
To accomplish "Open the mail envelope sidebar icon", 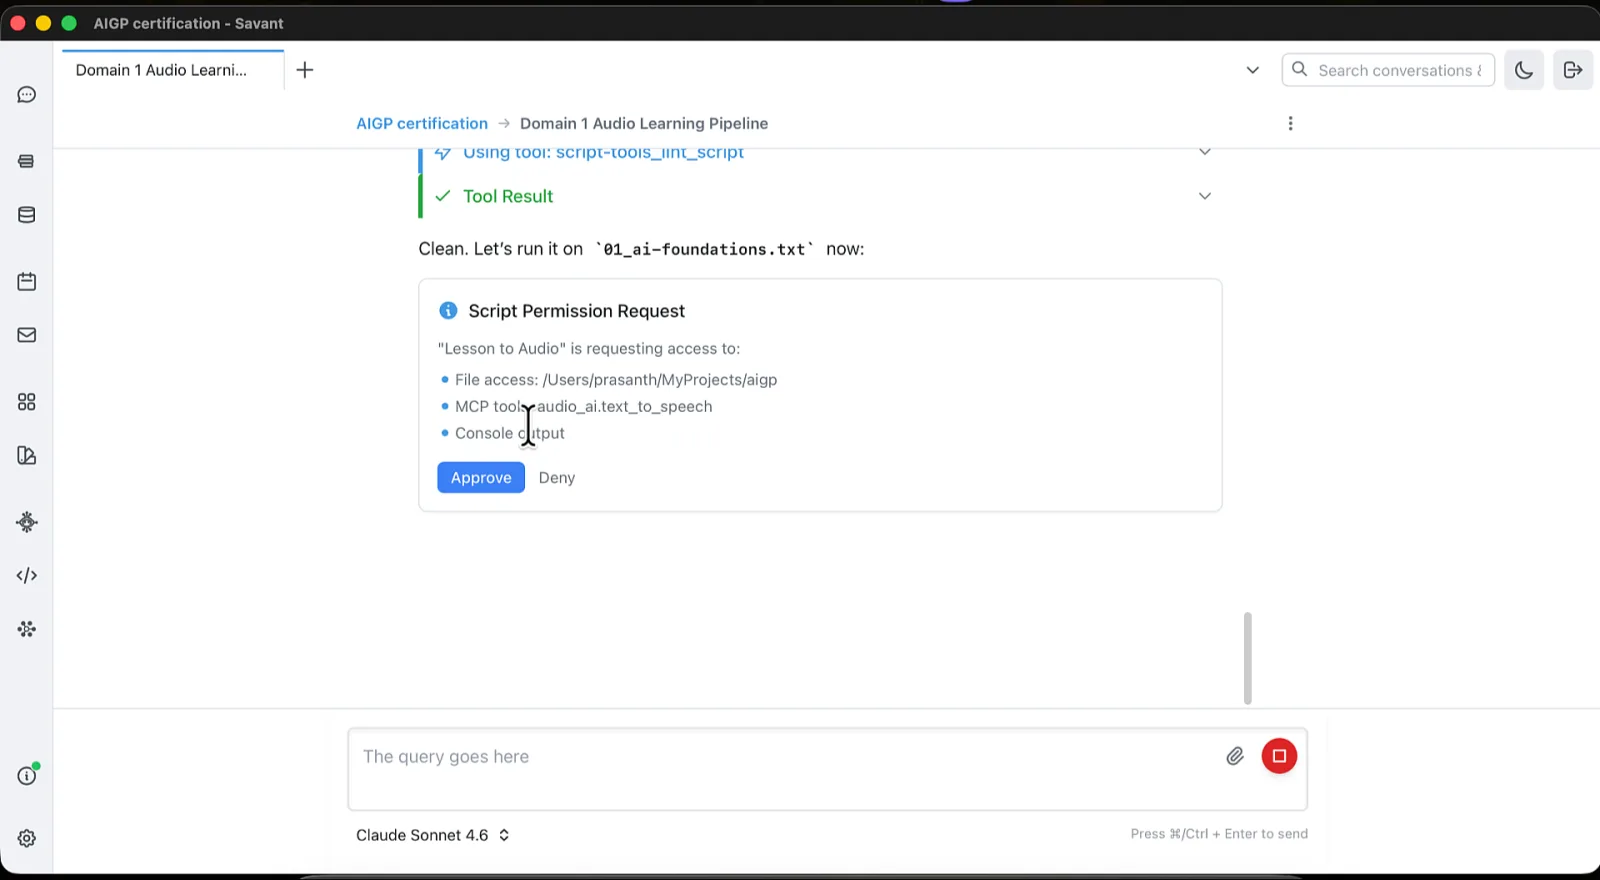I will pyautogui.click(x=27, y=335).
